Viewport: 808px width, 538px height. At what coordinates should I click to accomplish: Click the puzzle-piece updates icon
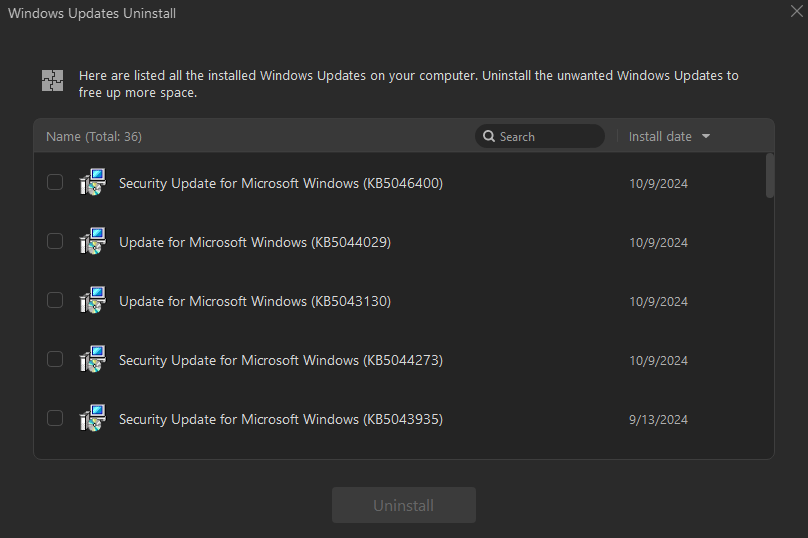(x=53, y=81)
